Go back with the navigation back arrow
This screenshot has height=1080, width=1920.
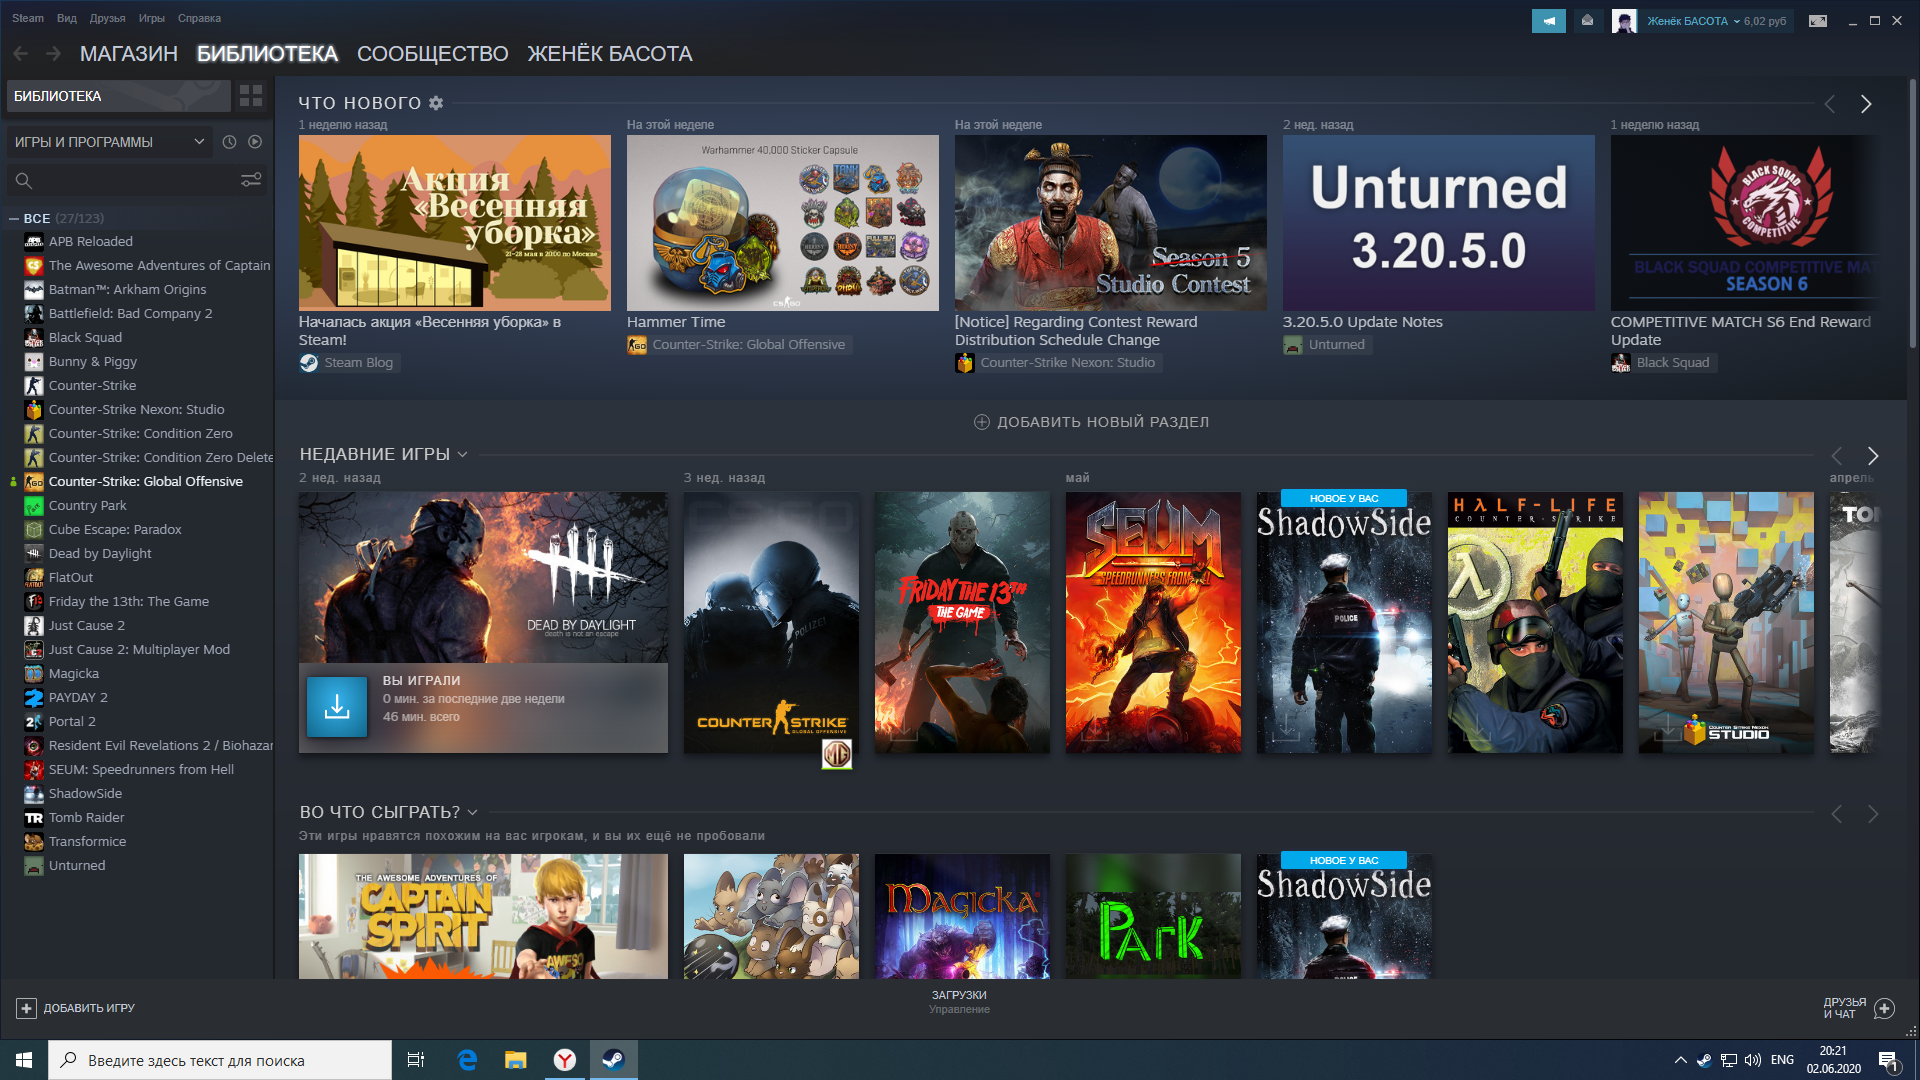click(20, 54)
